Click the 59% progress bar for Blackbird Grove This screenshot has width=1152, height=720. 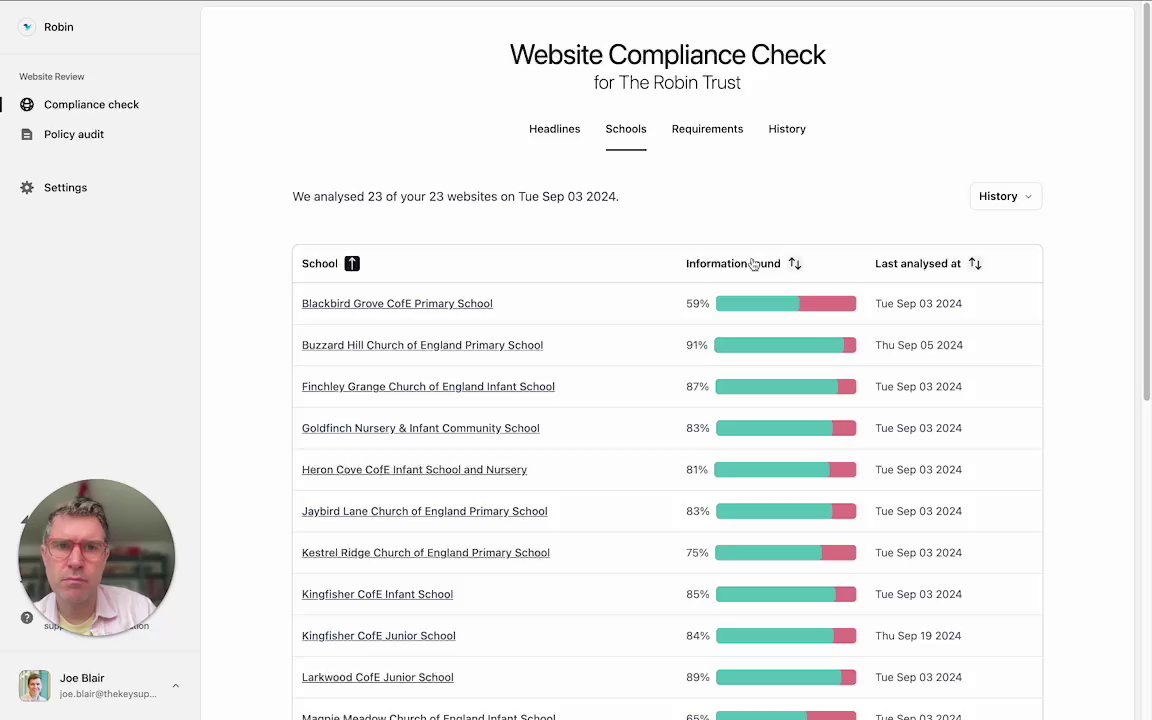click(x=786, y=303)
